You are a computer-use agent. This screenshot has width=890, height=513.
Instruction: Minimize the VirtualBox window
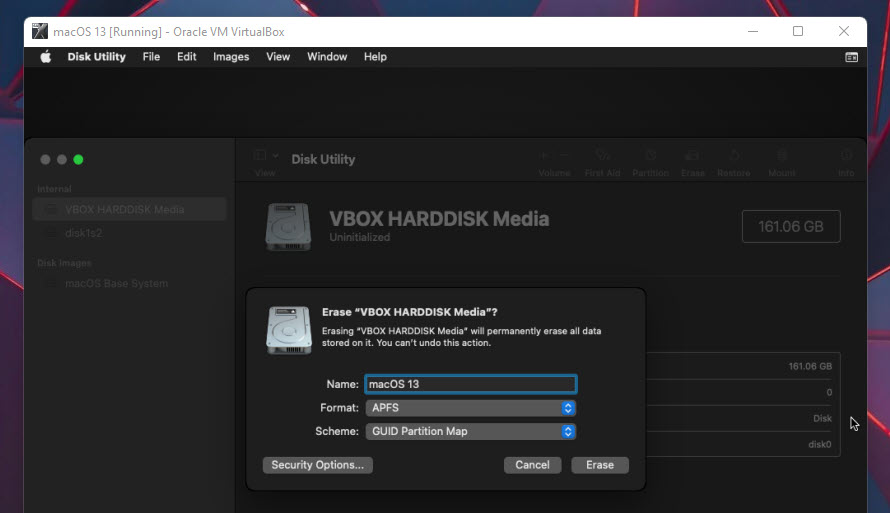(x=753, y=31)
